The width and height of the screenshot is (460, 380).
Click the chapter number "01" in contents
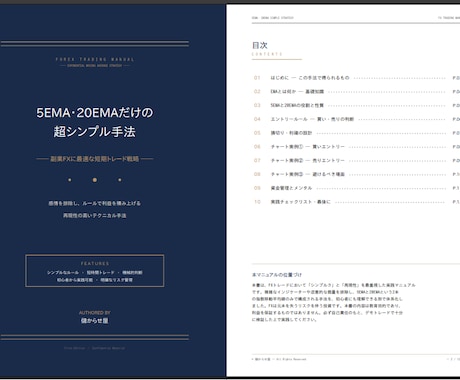(x=257, y=78)
